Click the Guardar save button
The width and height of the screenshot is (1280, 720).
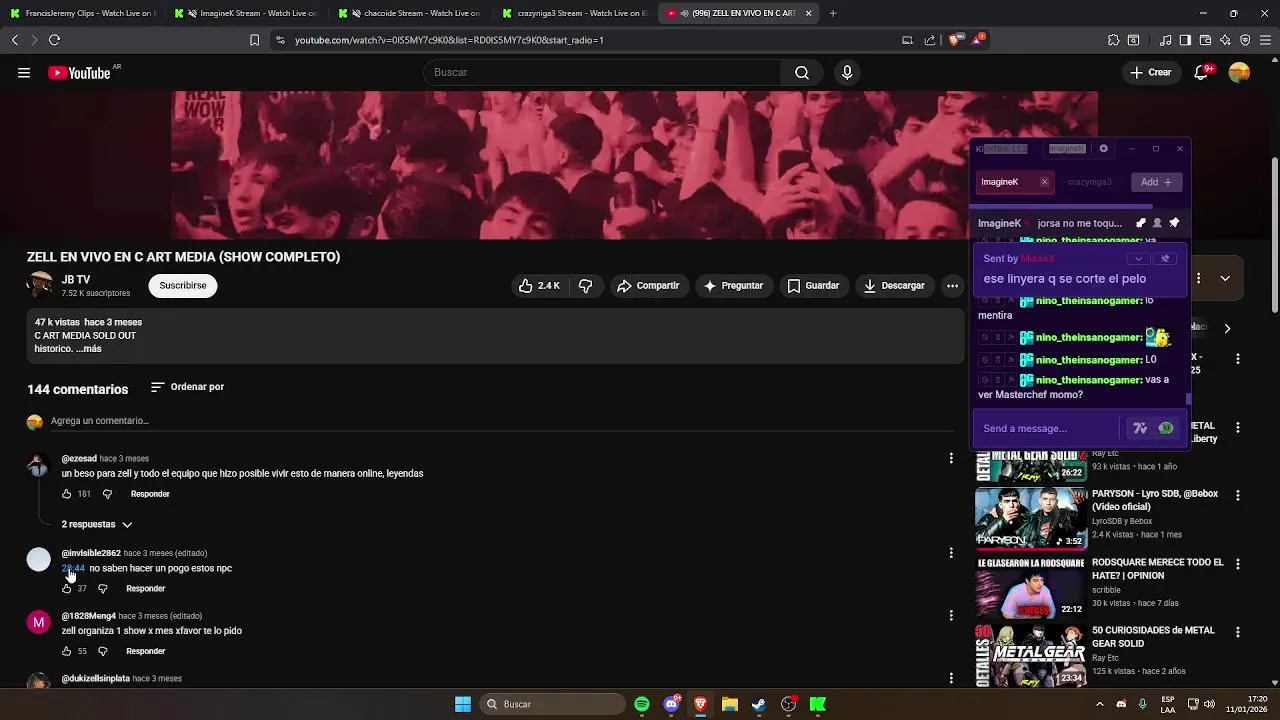click(x=812, y=286)
